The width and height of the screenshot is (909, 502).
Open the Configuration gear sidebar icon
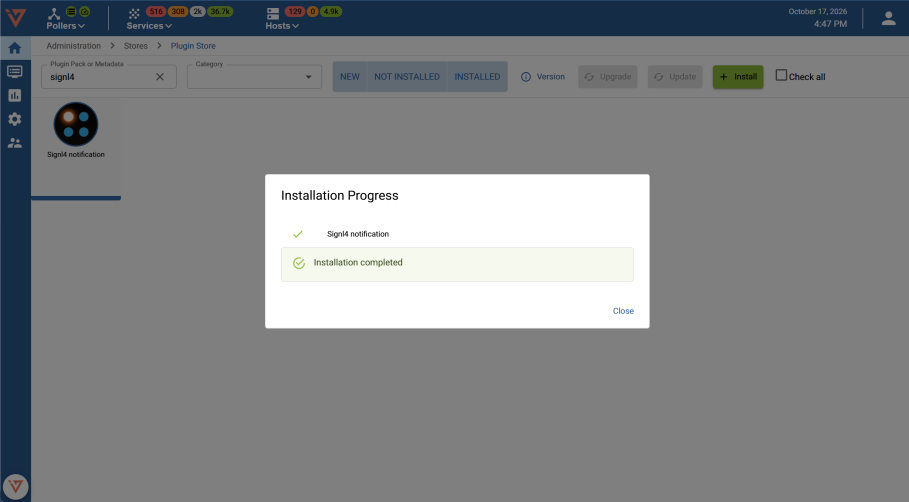15,119
